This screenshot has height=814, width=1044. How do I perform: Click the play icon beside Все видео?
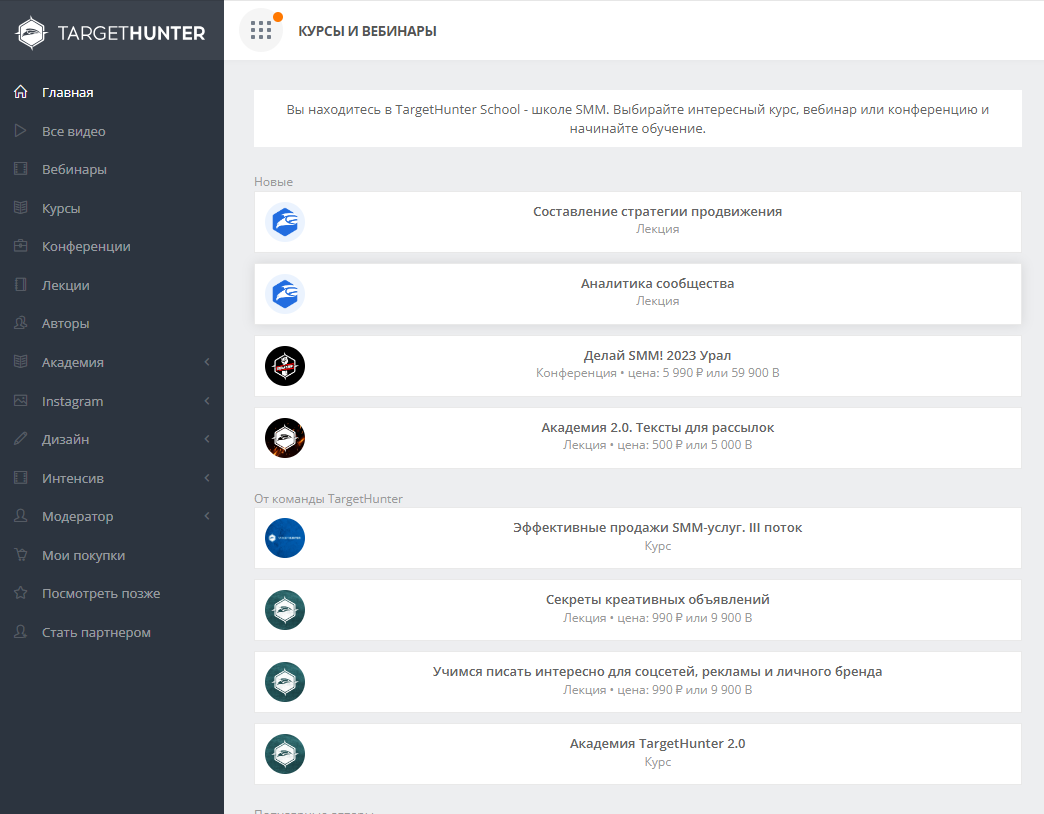coord(20,131)
